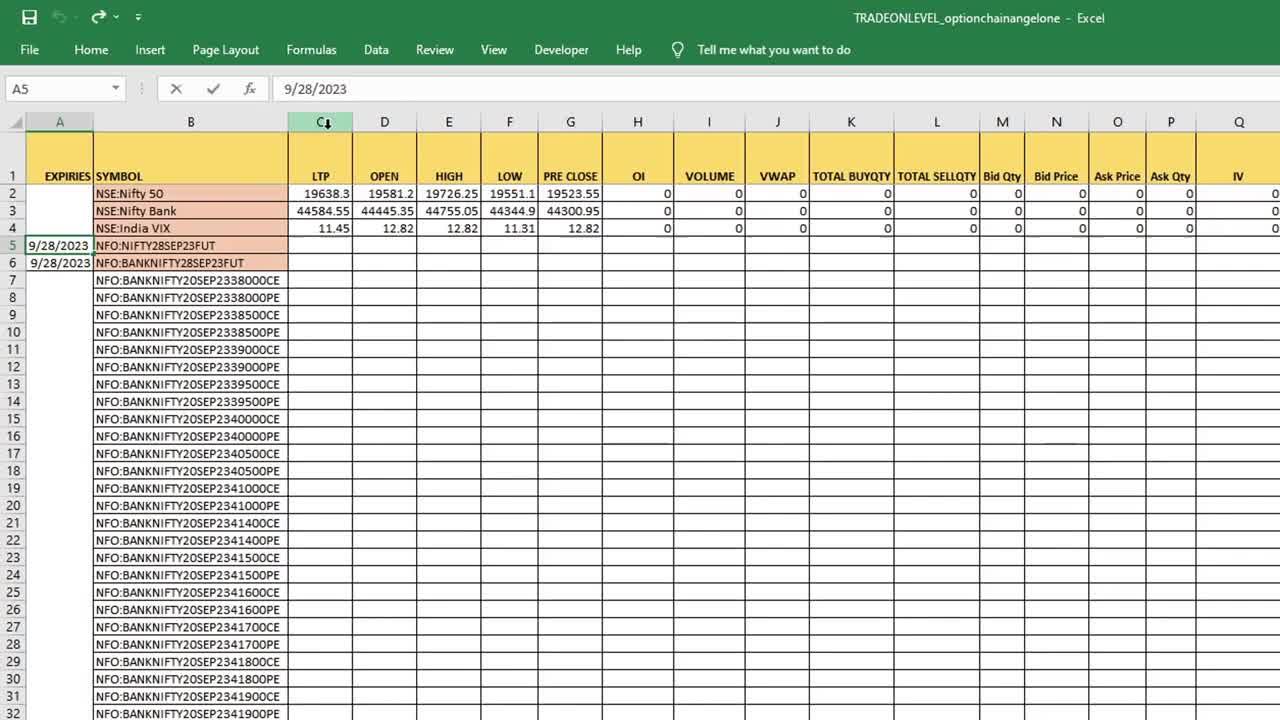
Task: Select PRE CLOSE value 44300.95
Action: [x=570, y=211]
